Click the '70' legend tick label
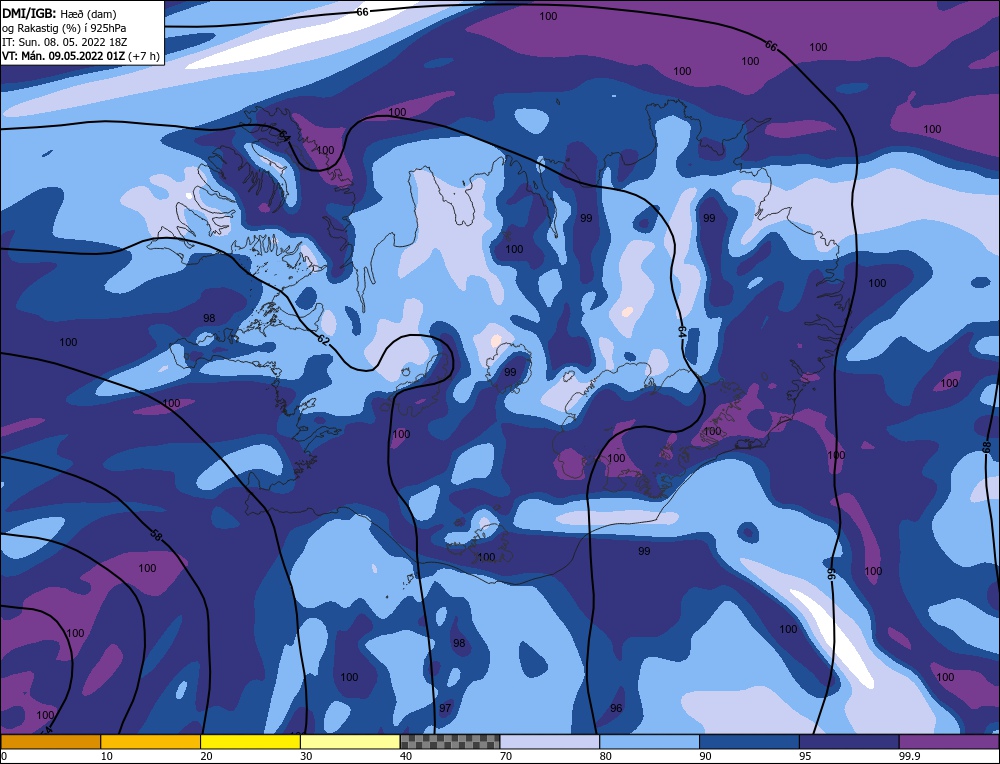Screen dimensions: 1000x764 506,756
